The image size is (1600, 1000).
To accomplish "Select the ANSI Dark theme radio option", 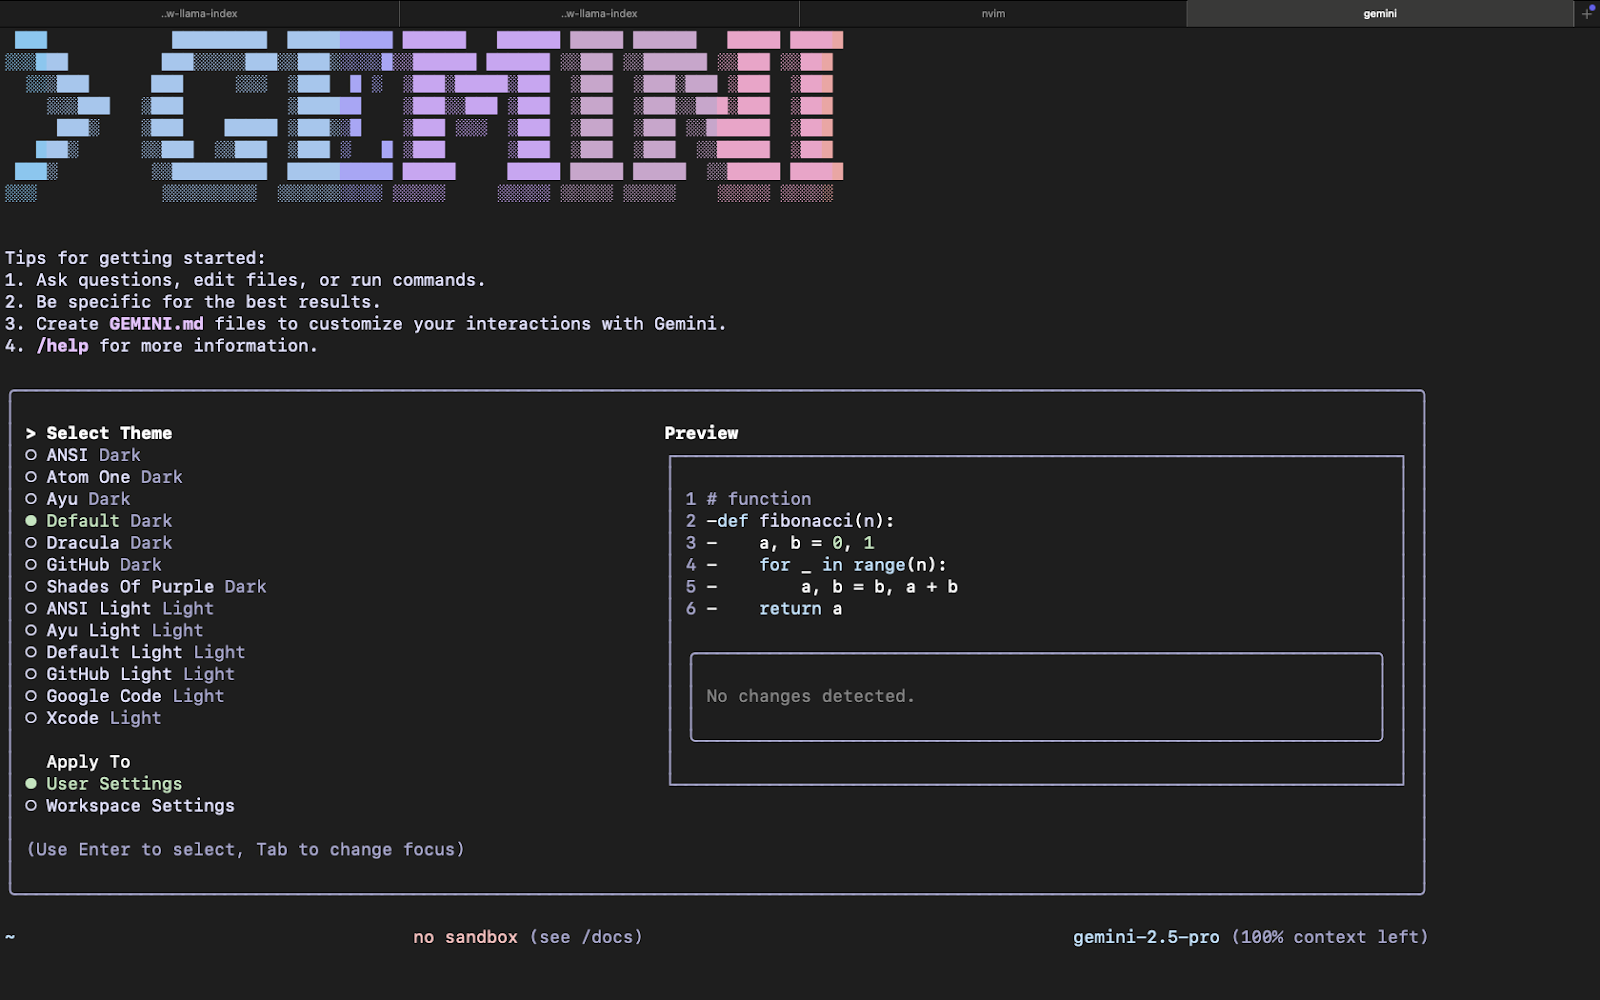I will (x=84, y=455).
